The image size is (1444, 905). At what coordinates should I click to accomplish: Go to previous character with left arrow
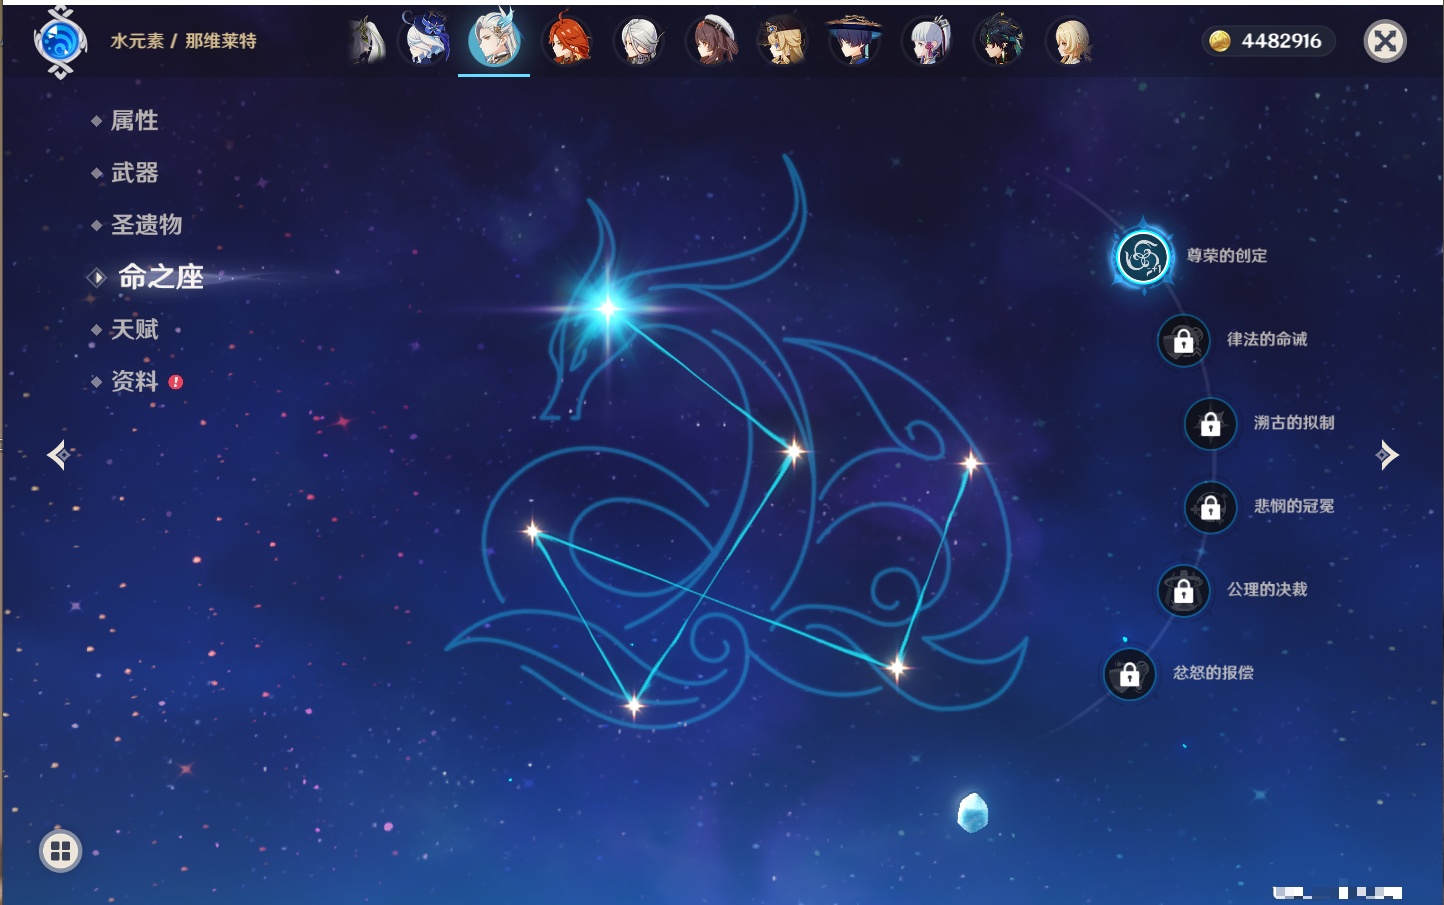pyautogui.click(x=58, y=455)
